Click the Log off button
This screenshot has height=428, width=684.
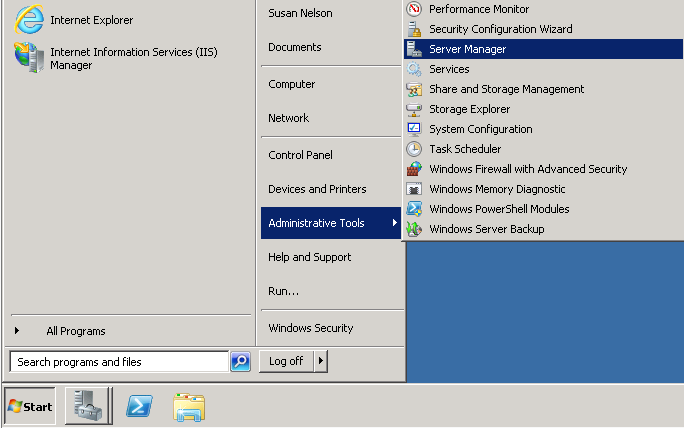pos(286,361)
